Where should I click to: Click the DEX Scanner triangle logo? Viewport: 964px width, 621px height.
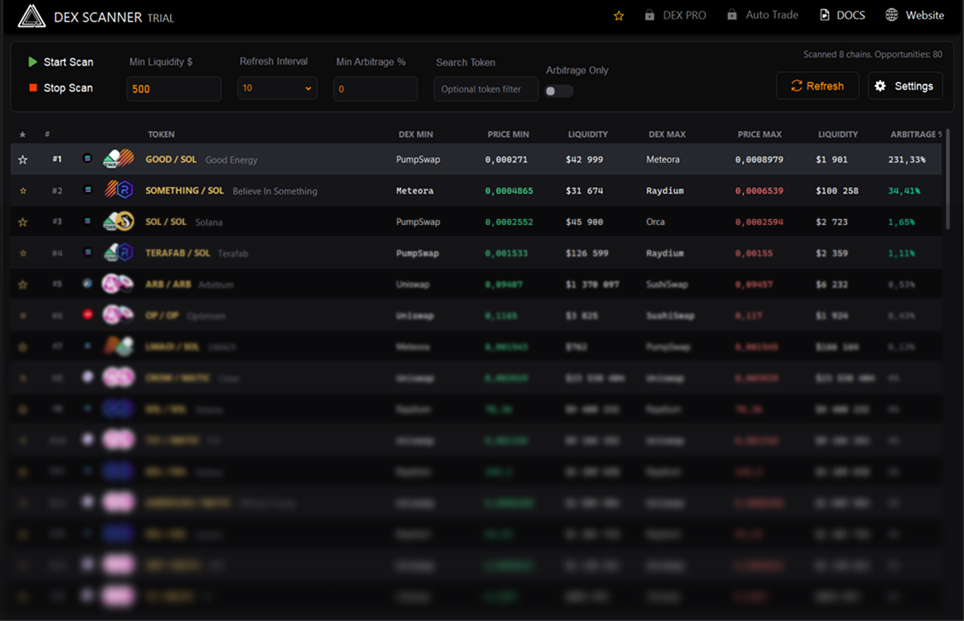coord(32,16)
